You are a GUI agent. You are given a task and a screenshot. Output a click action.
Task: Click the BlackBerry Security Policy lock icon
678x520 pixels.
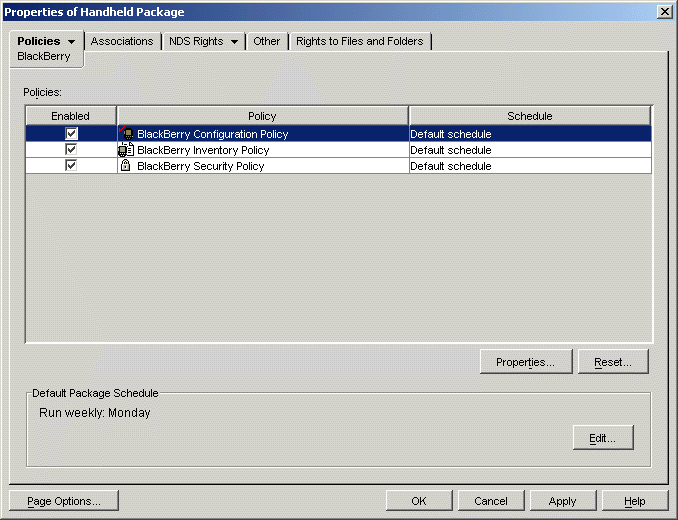pyautogui.click(x=125, y=165)
